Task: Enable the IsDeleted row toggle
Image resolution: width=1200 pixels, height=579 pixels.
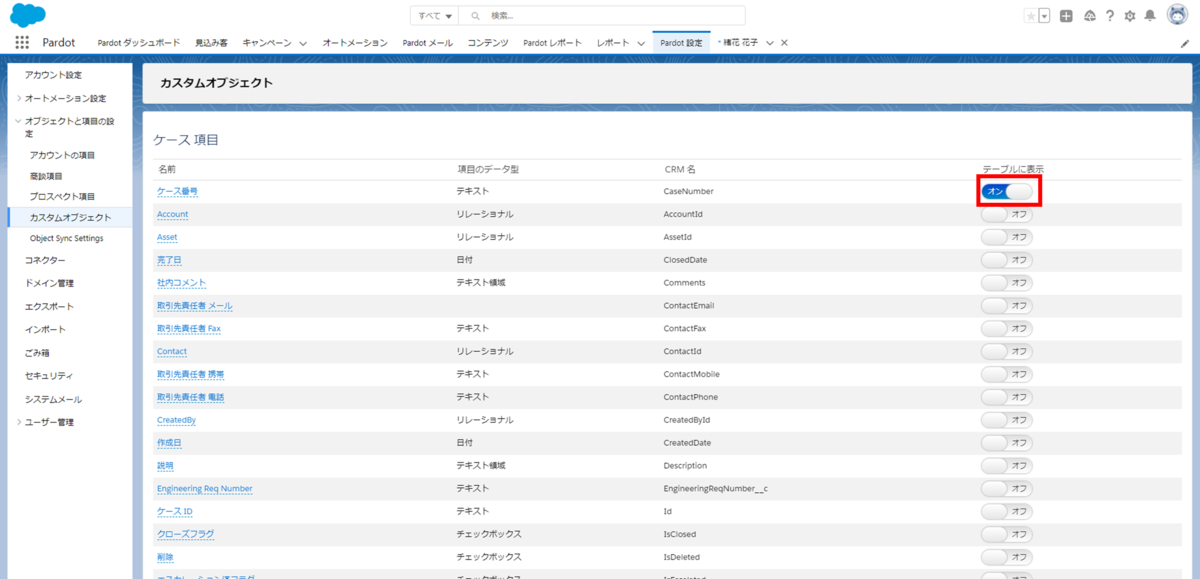Action: pyautogui.click(x=1007, y=557)
